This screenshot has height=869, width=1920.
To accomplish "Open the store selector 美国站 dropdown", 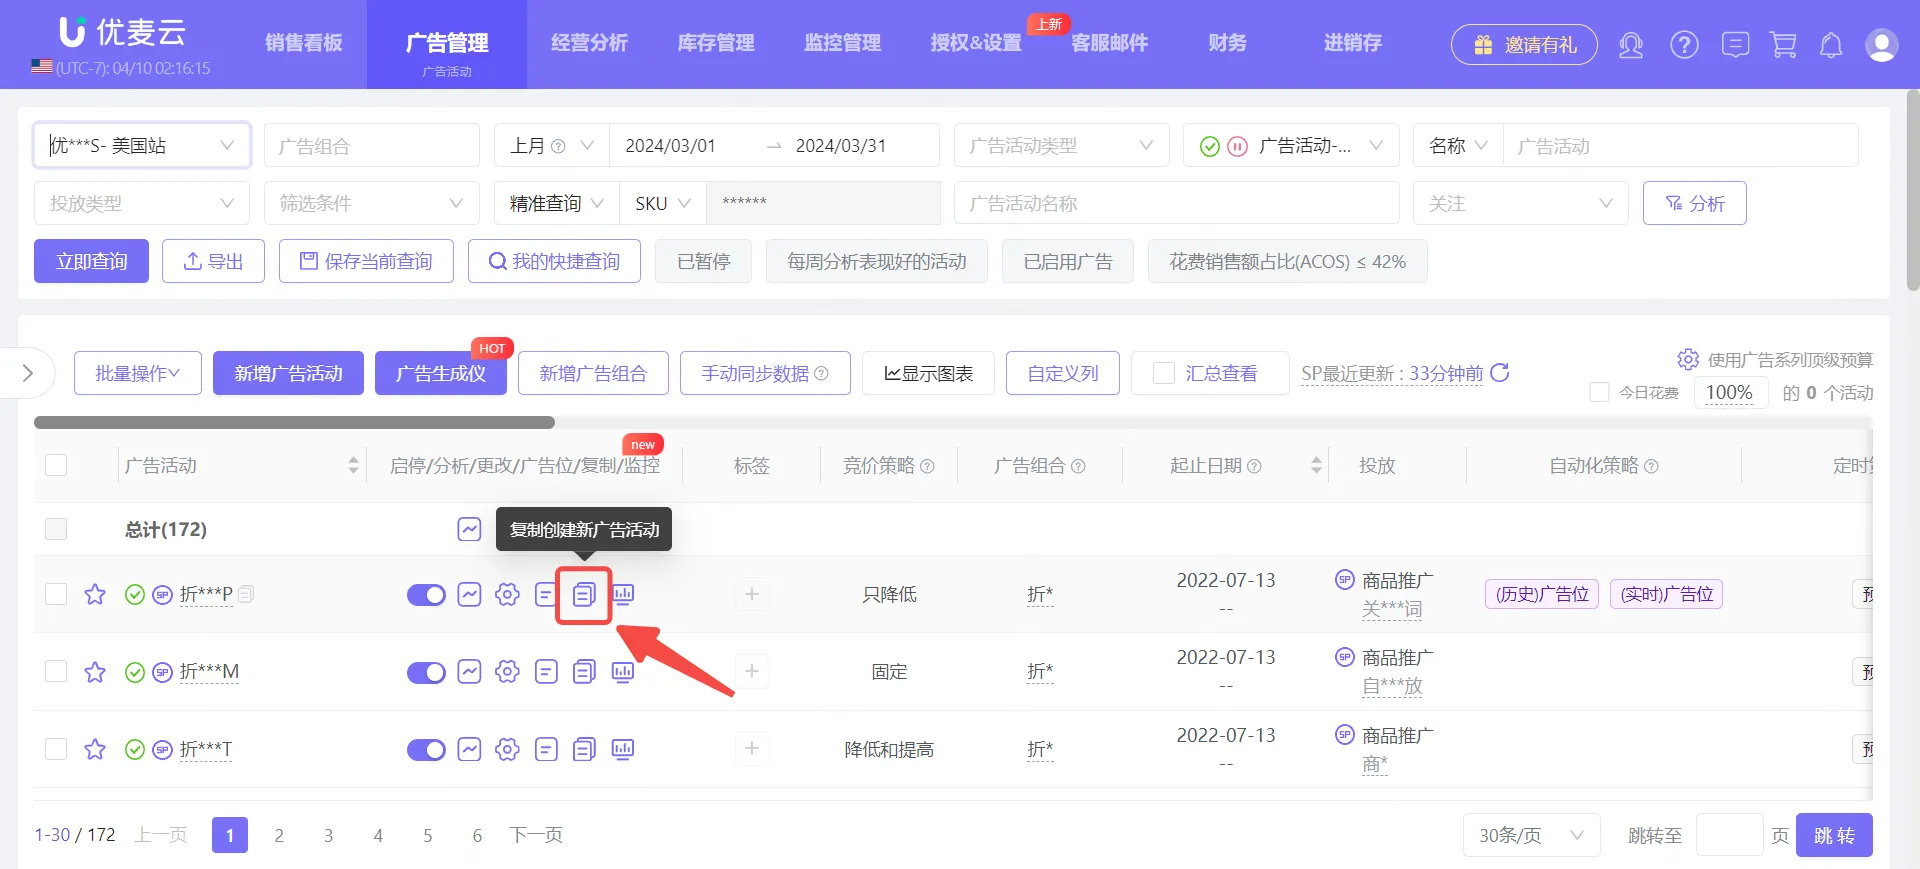I will pyautogui.click(x=142, y=146).
